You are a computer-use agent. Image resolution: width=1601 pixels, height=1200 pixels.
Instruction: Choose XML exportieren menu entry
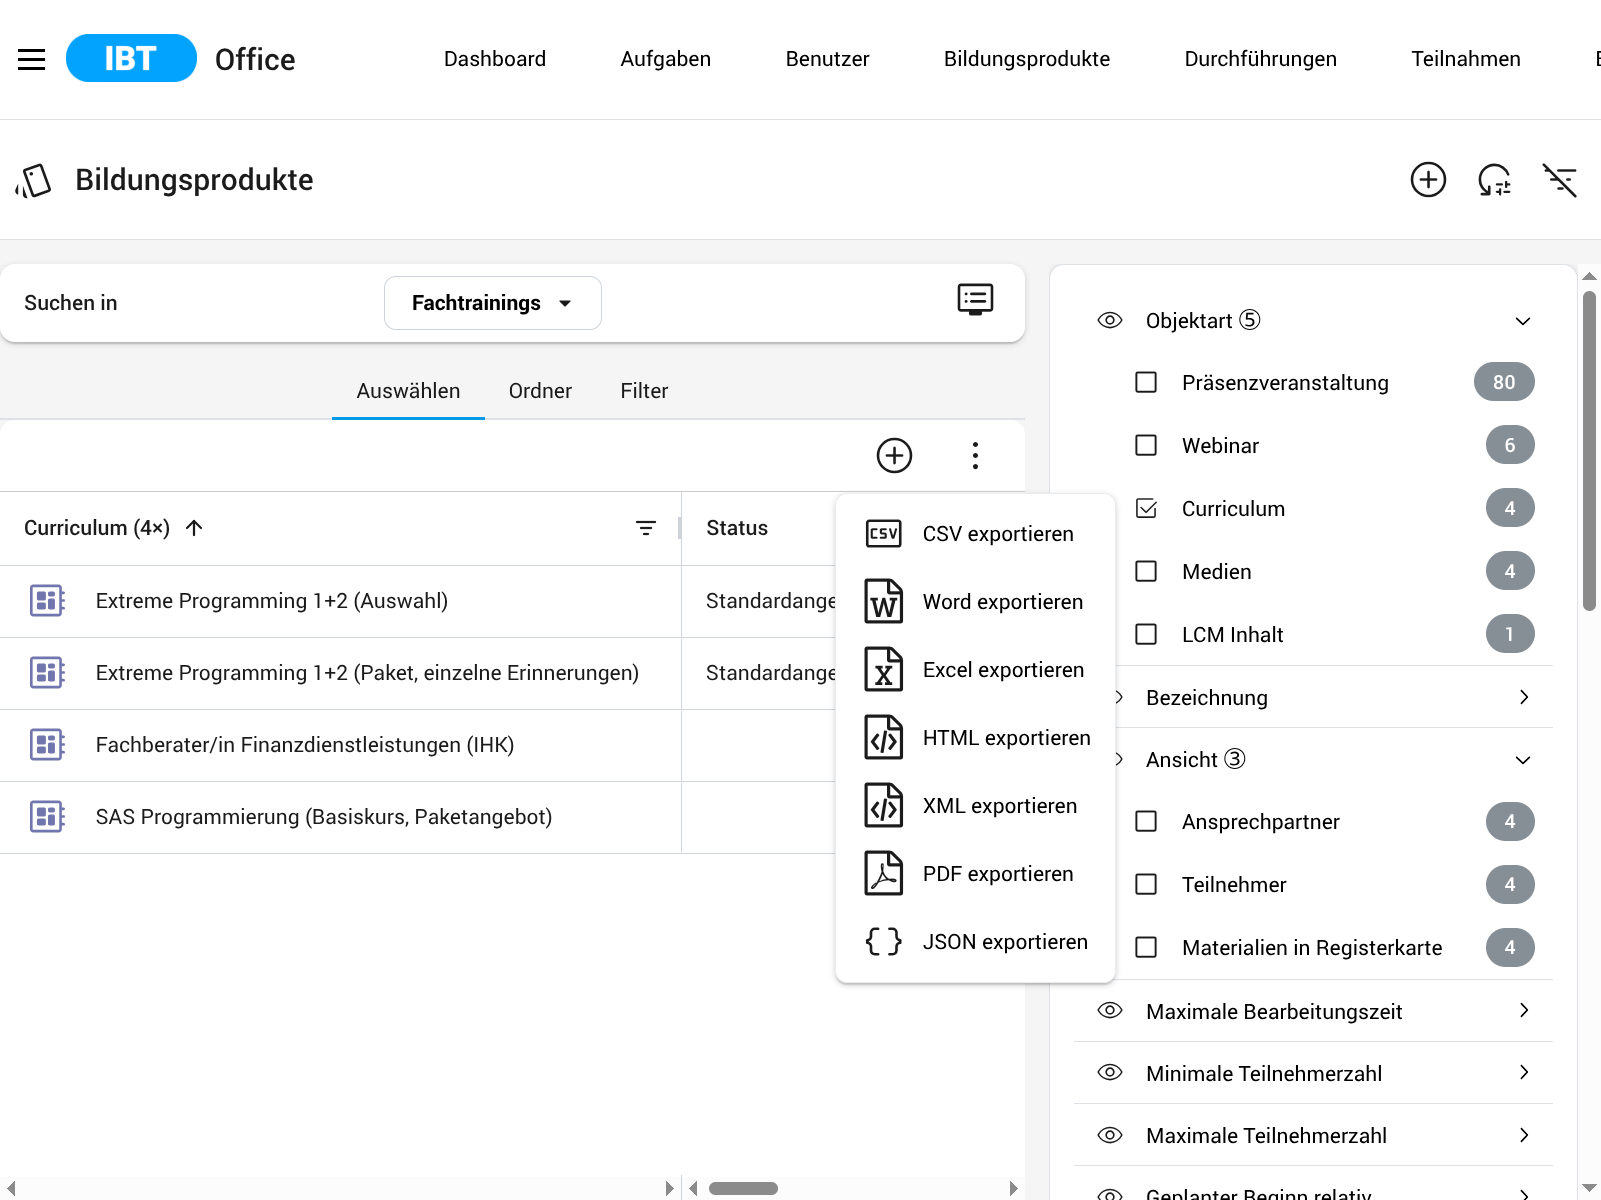(975, 806)
